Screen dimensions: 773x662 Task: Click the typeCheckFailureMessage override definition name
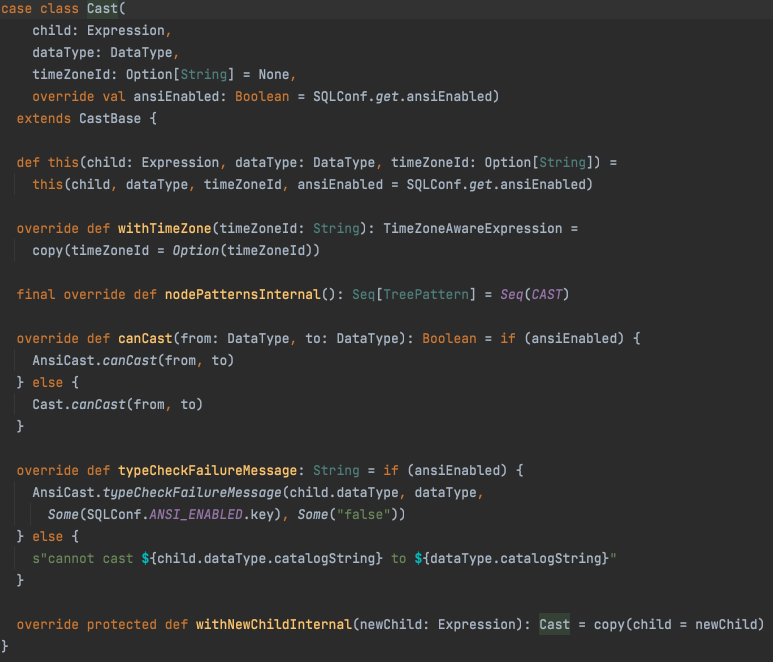point(204,470)
